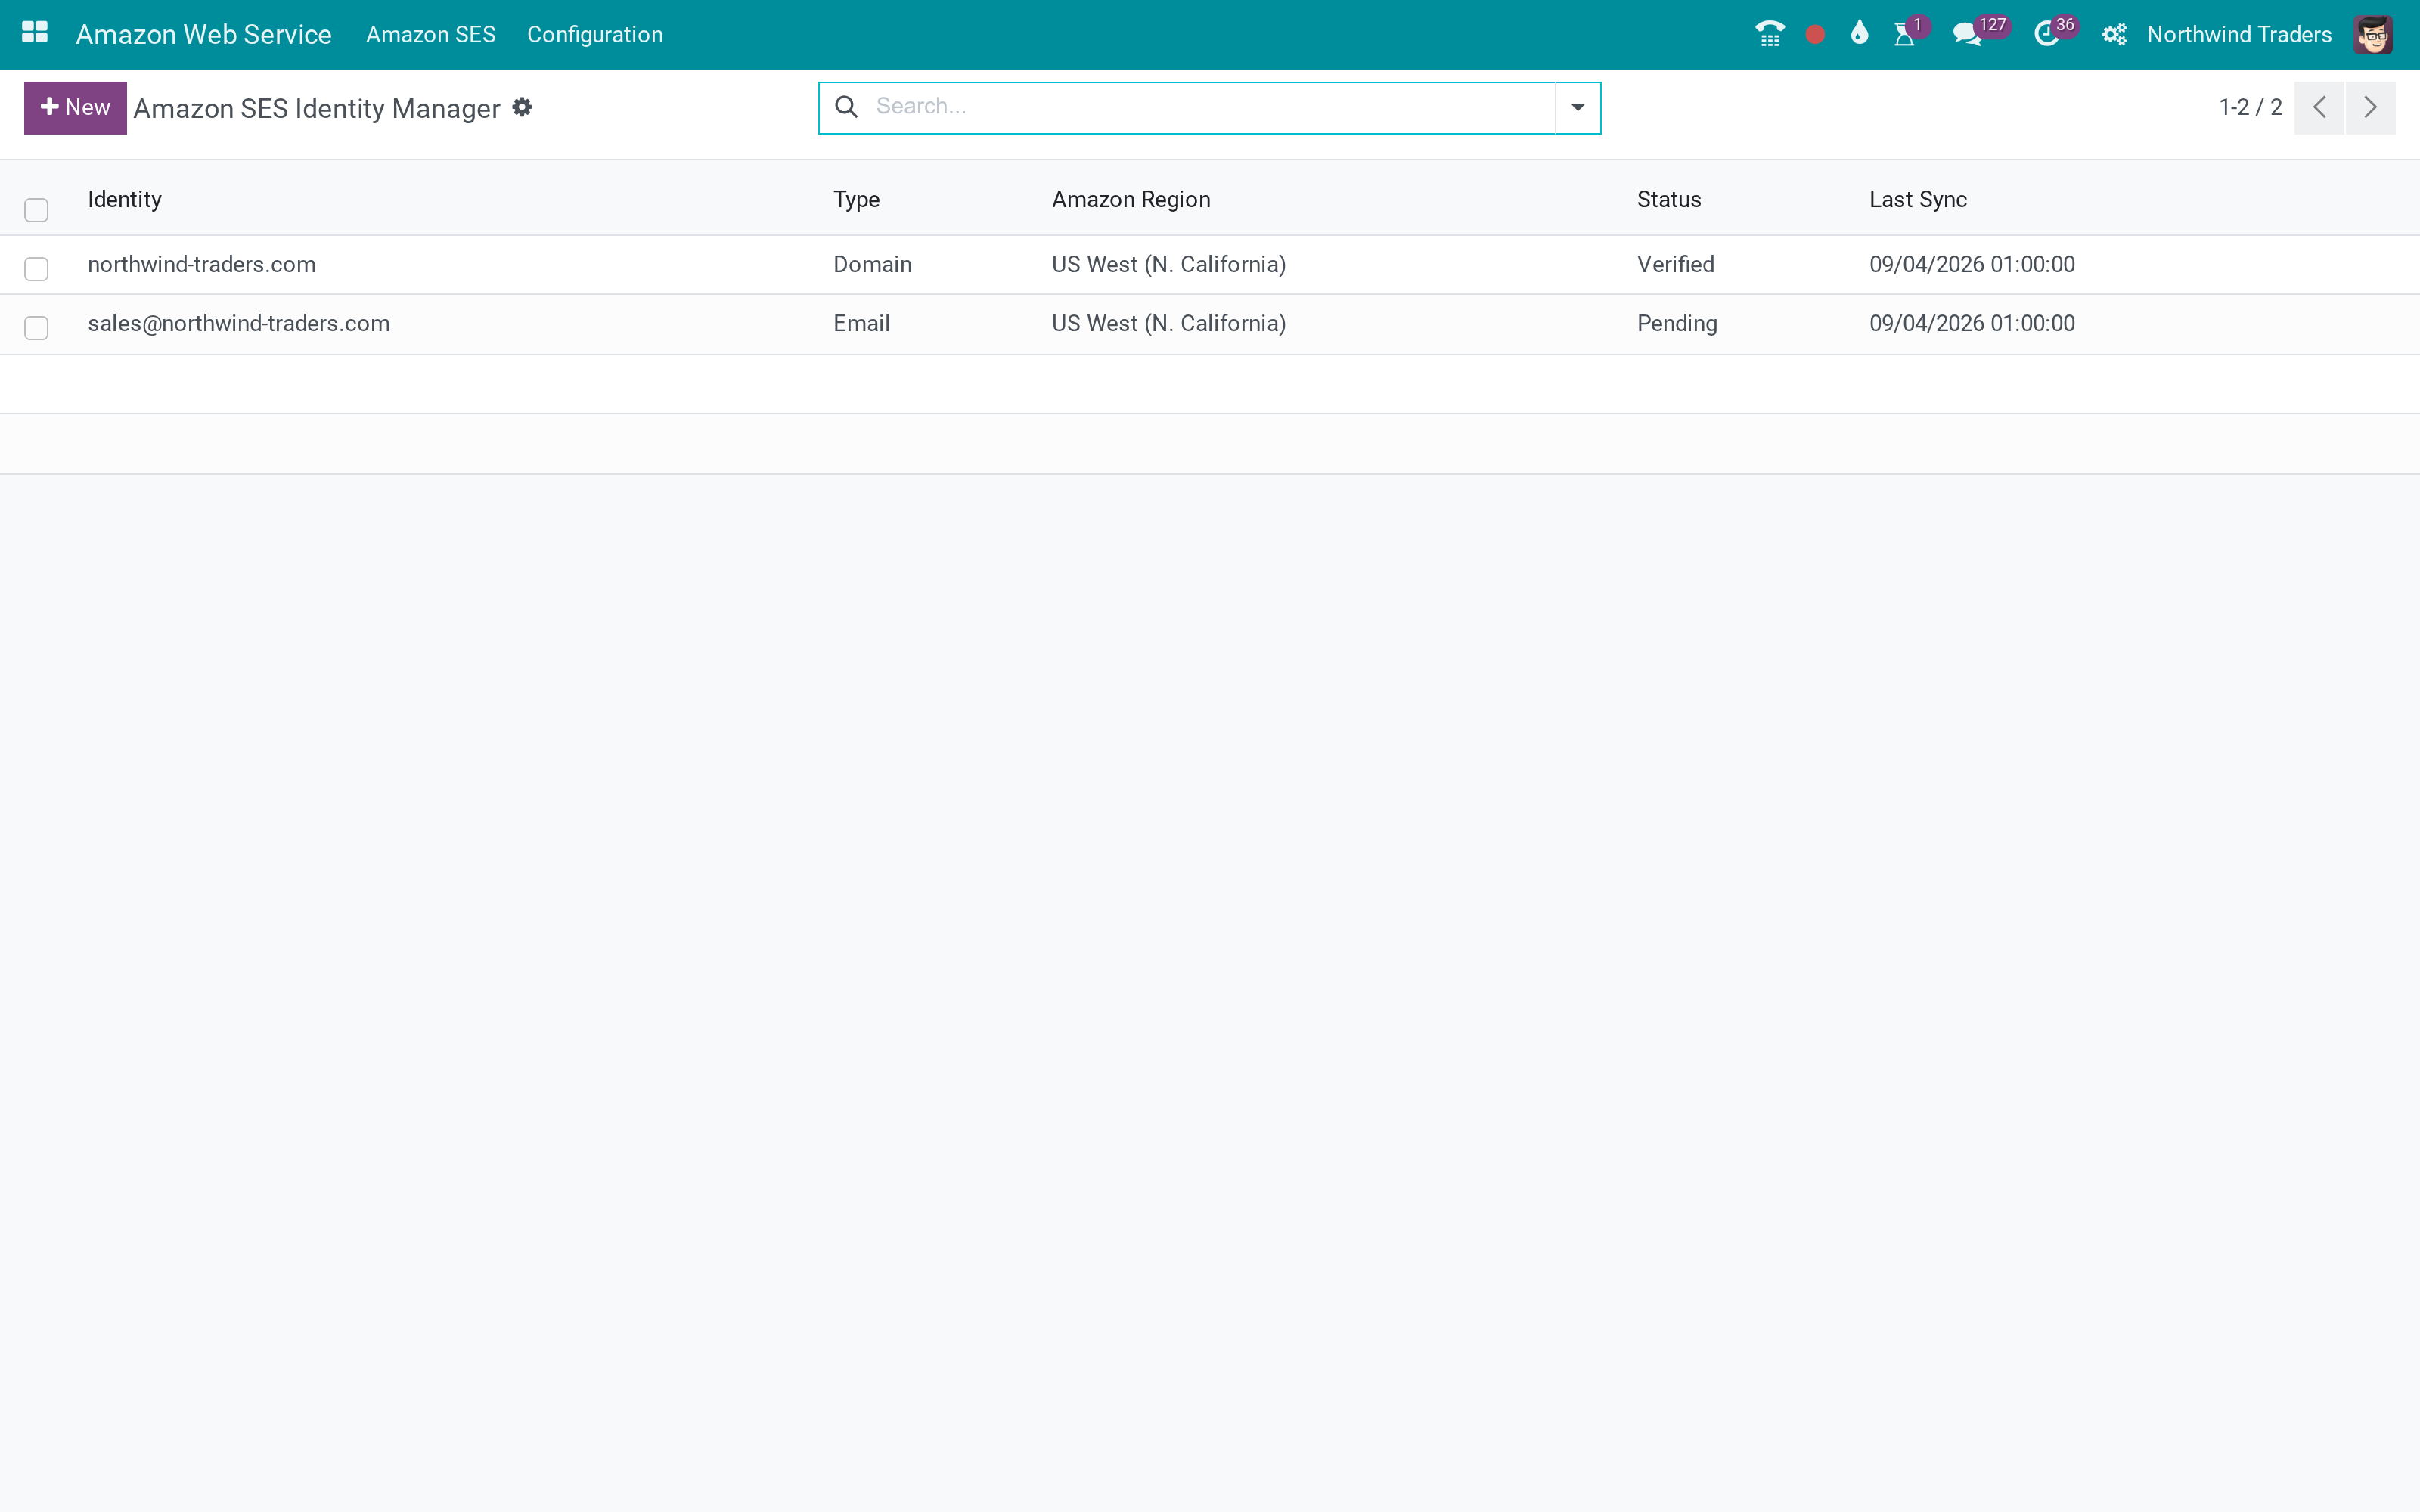Open the actions gear beside Identity Manager title
2420x1512 pixels.
pyautogui.click(x=522, y=107)
